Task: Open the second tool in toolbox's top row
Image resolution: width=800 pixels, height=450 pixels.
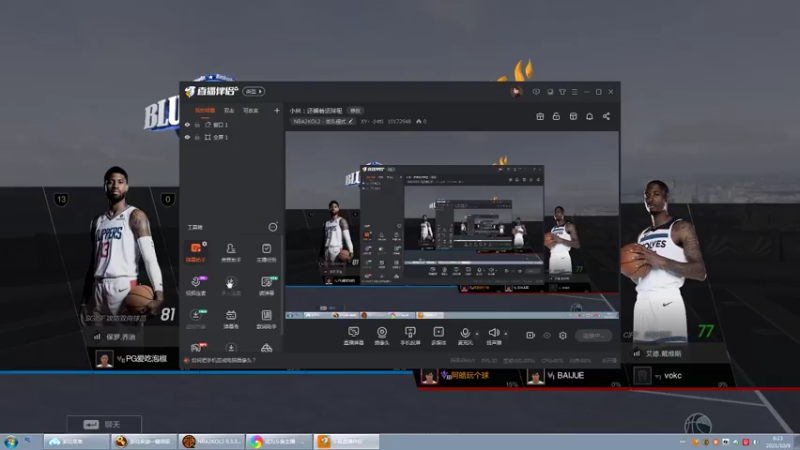Action: (231, 252)
